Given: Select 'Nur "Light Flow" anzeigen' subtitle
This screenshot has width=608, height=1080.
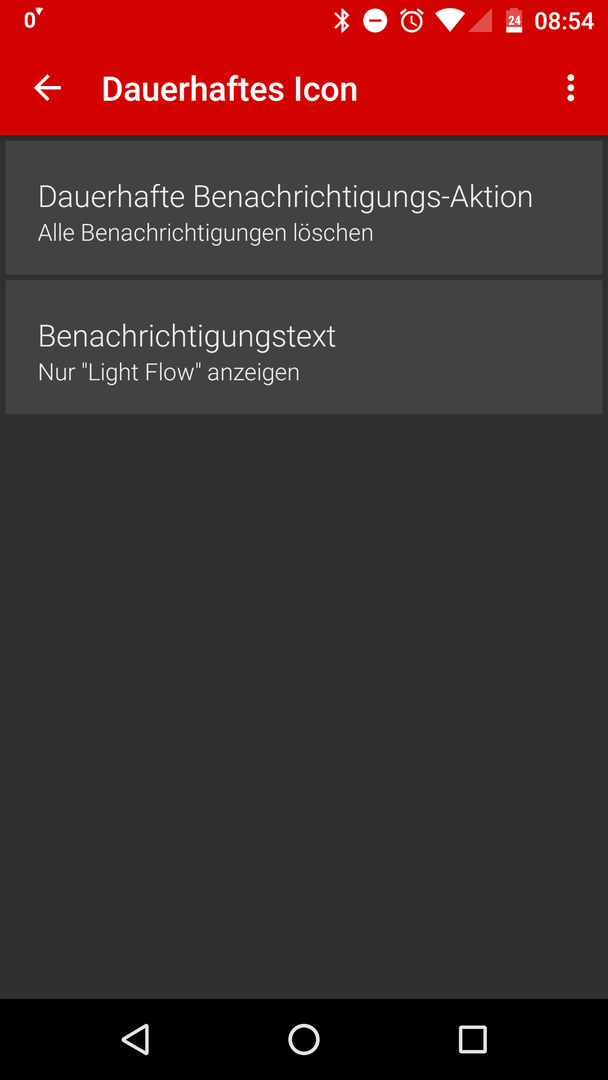Looking at the screenshot, I should [x=169, y=373].
